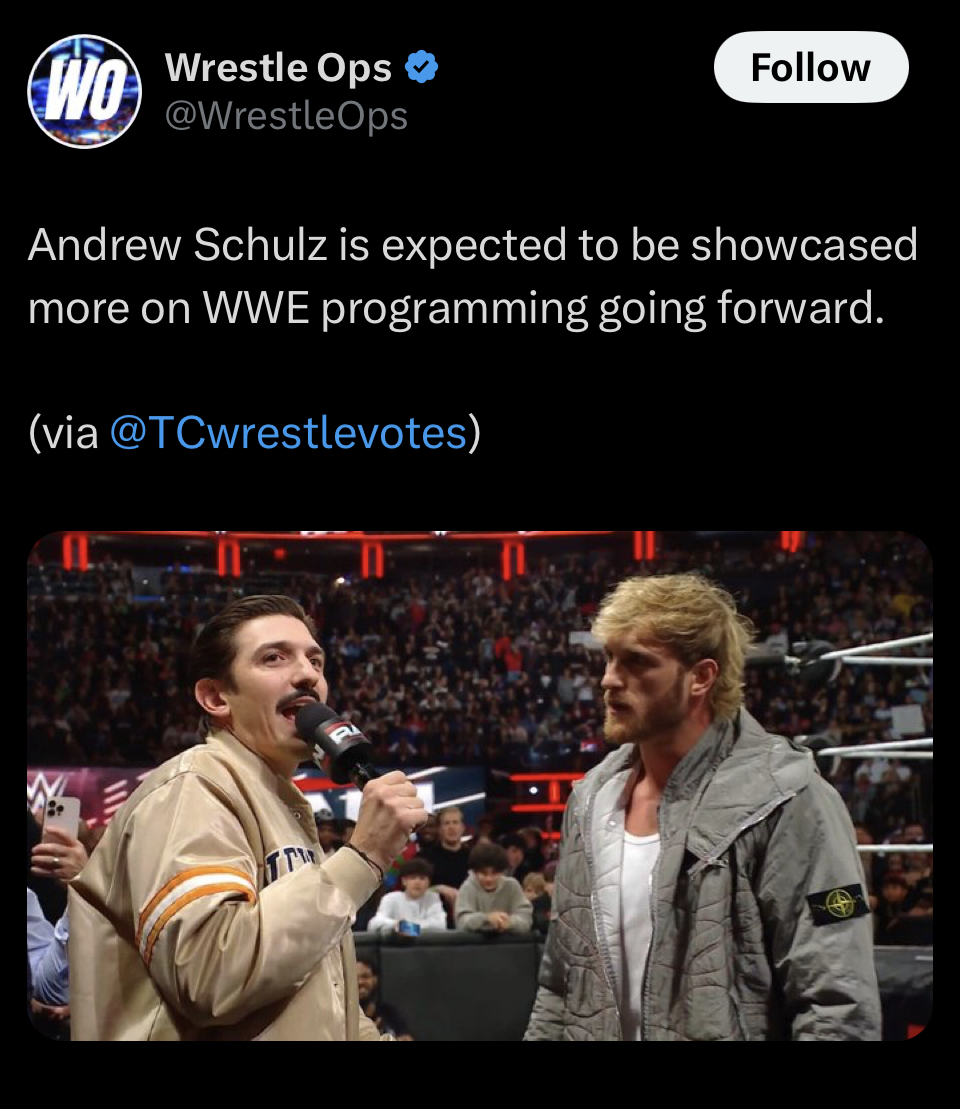
Task: Click the words Andrew Schulz in tweet
Action: coord(178,245)
